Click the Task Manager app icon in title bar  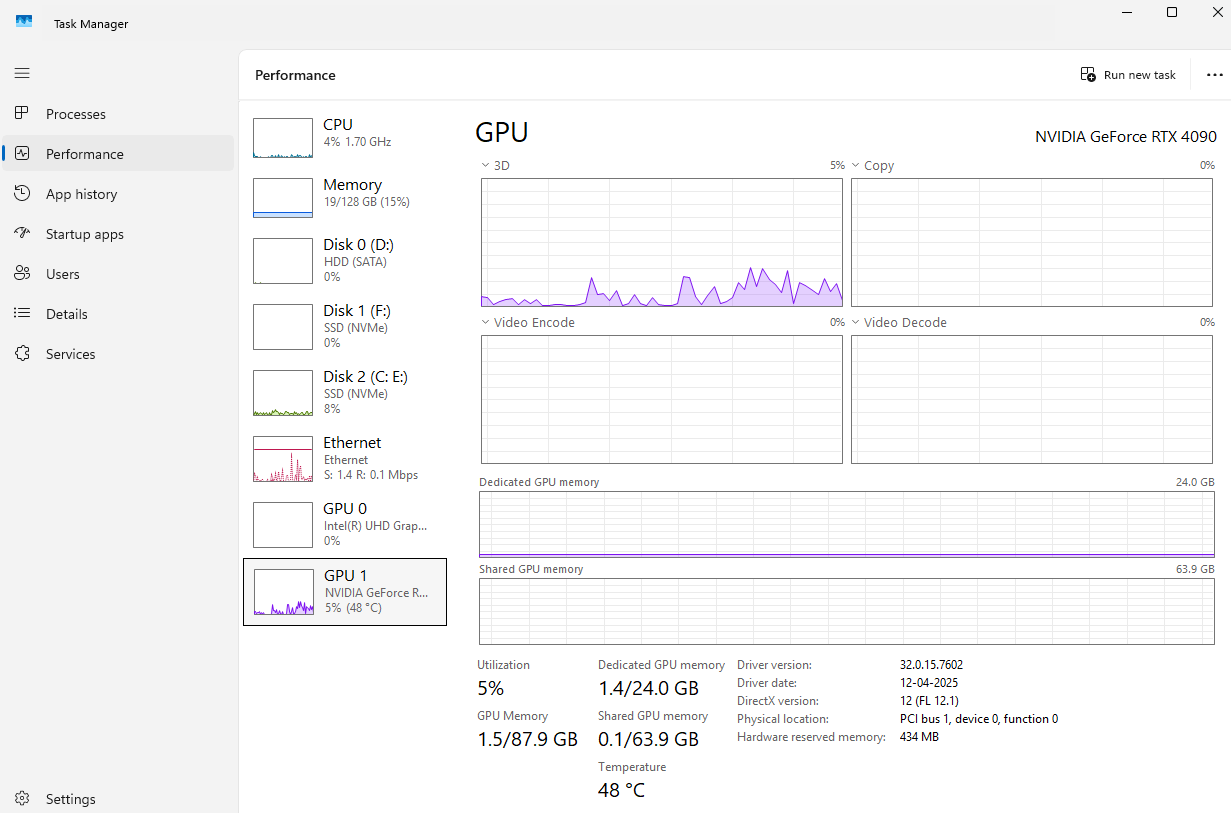click(x=24, y=22)
